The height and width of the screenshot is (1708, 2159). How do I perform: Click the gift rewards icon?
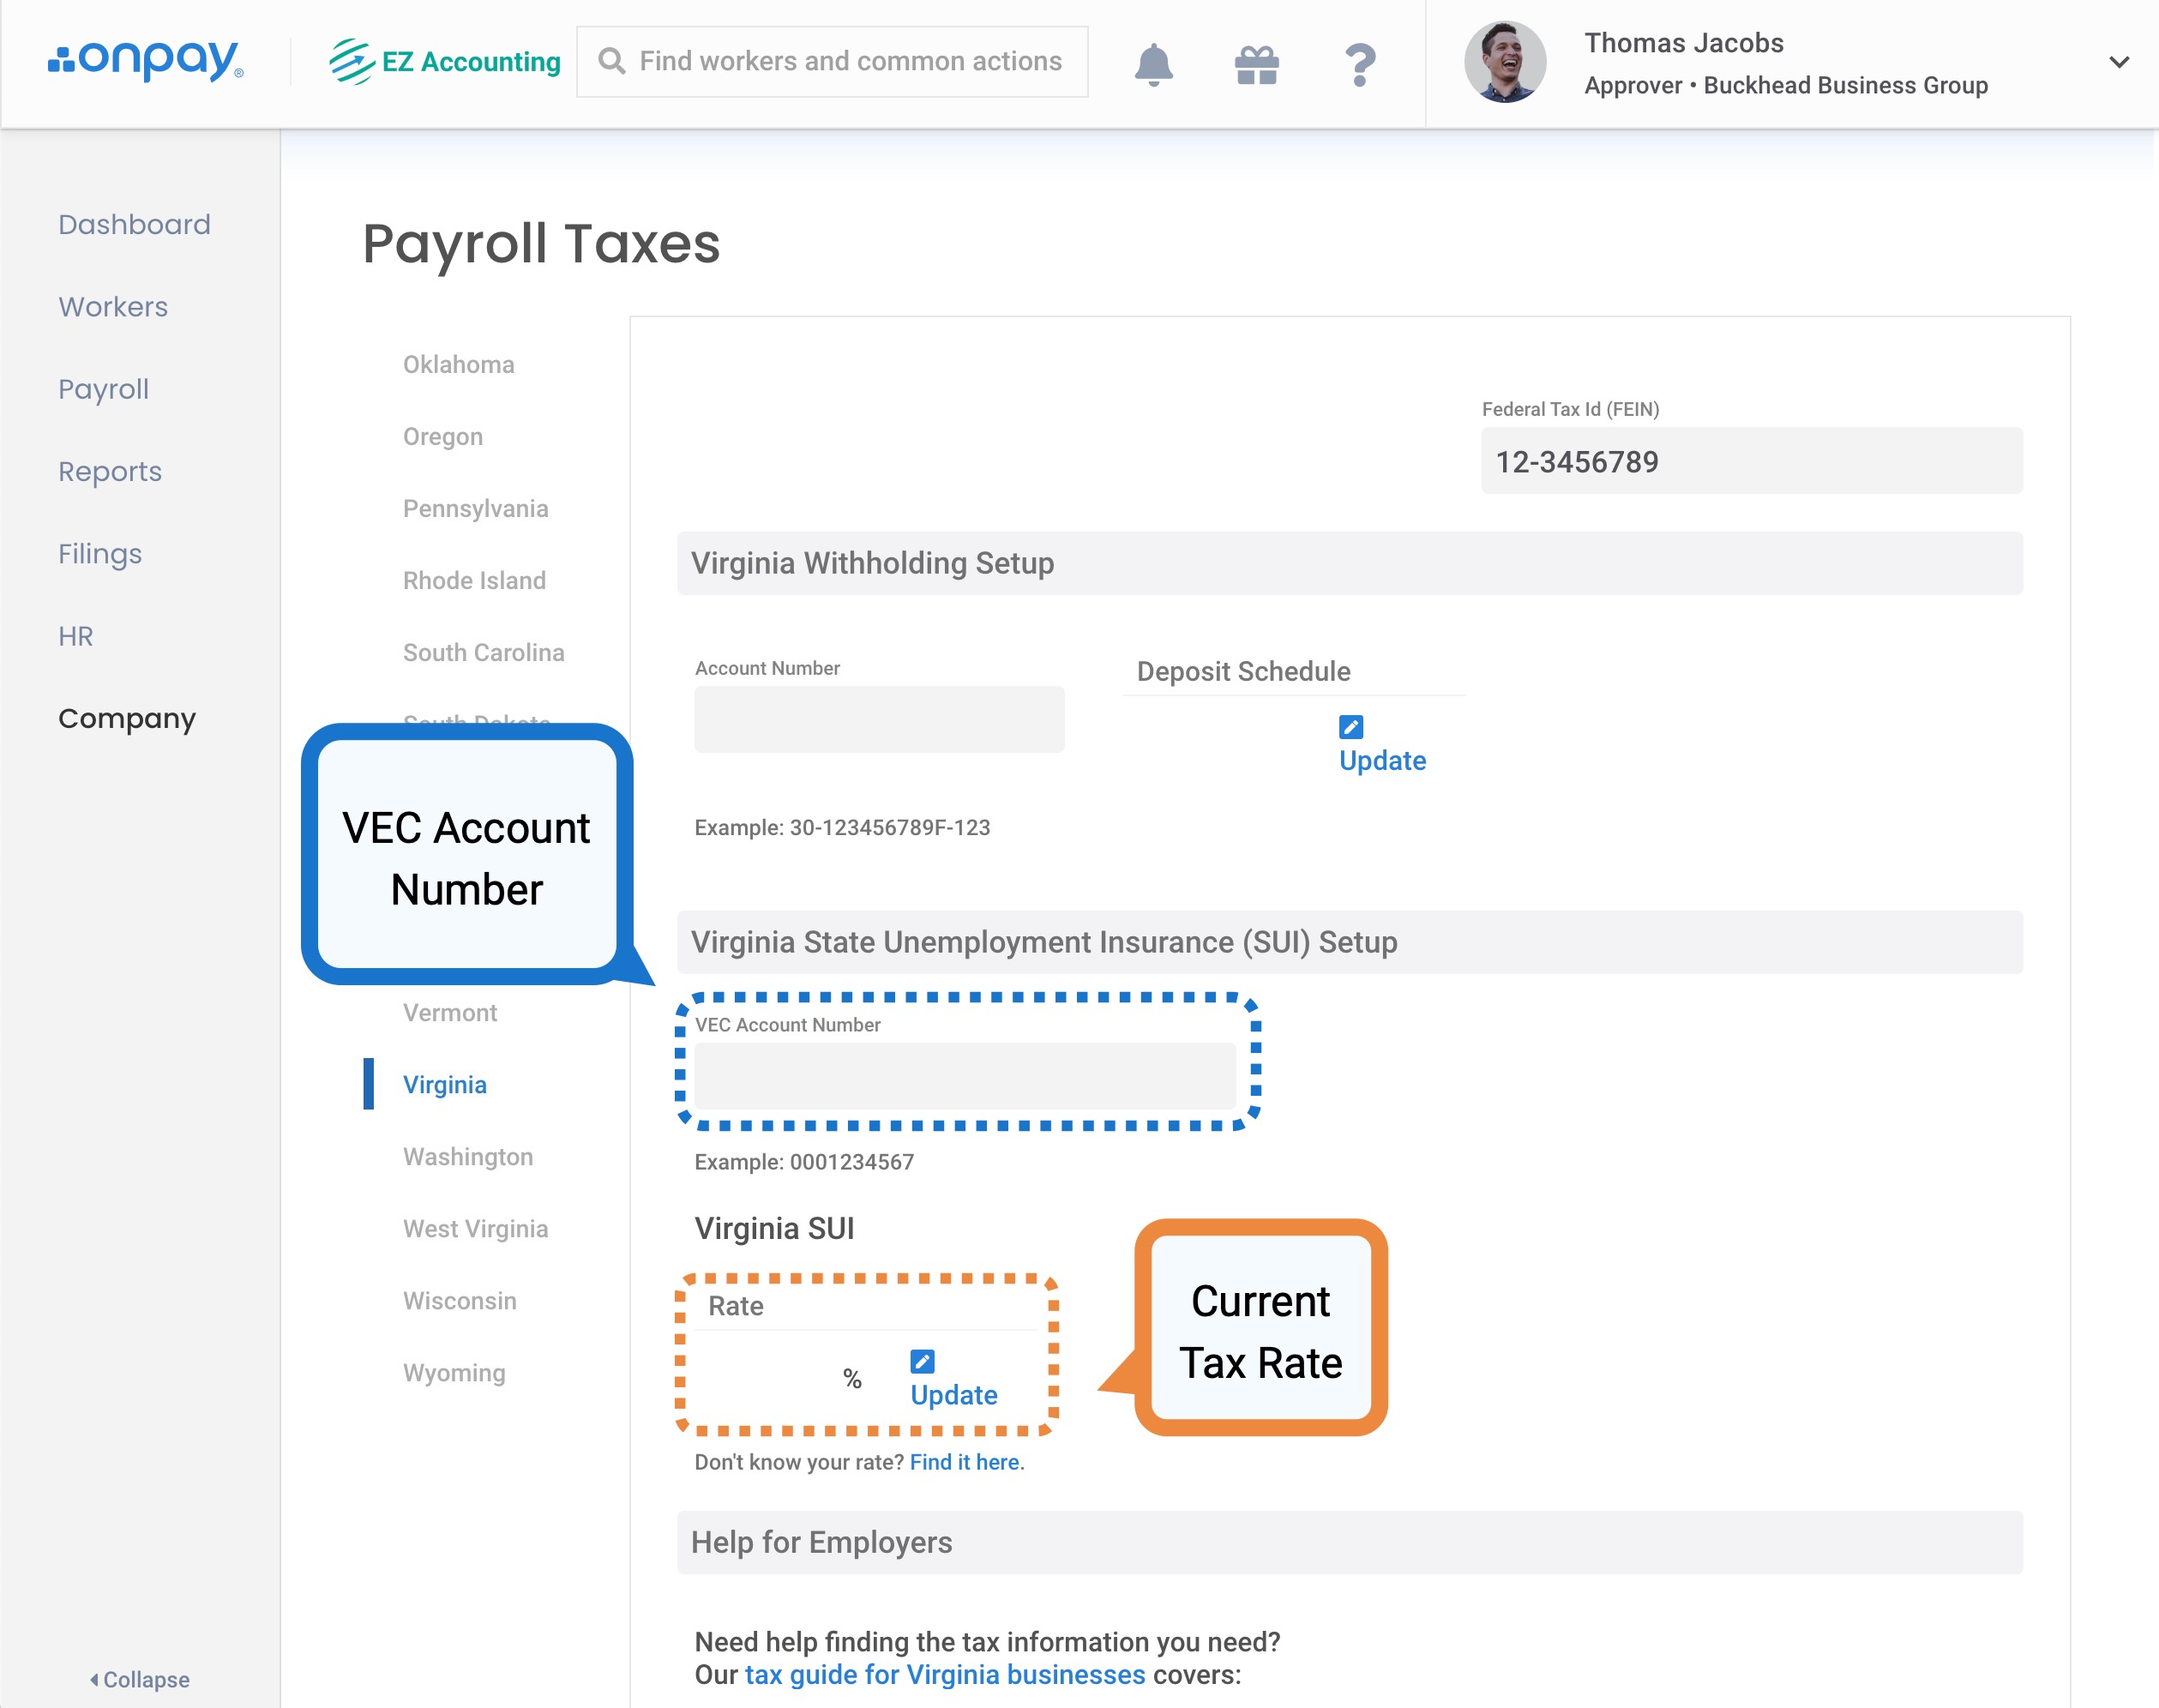tap(1256, 65)
